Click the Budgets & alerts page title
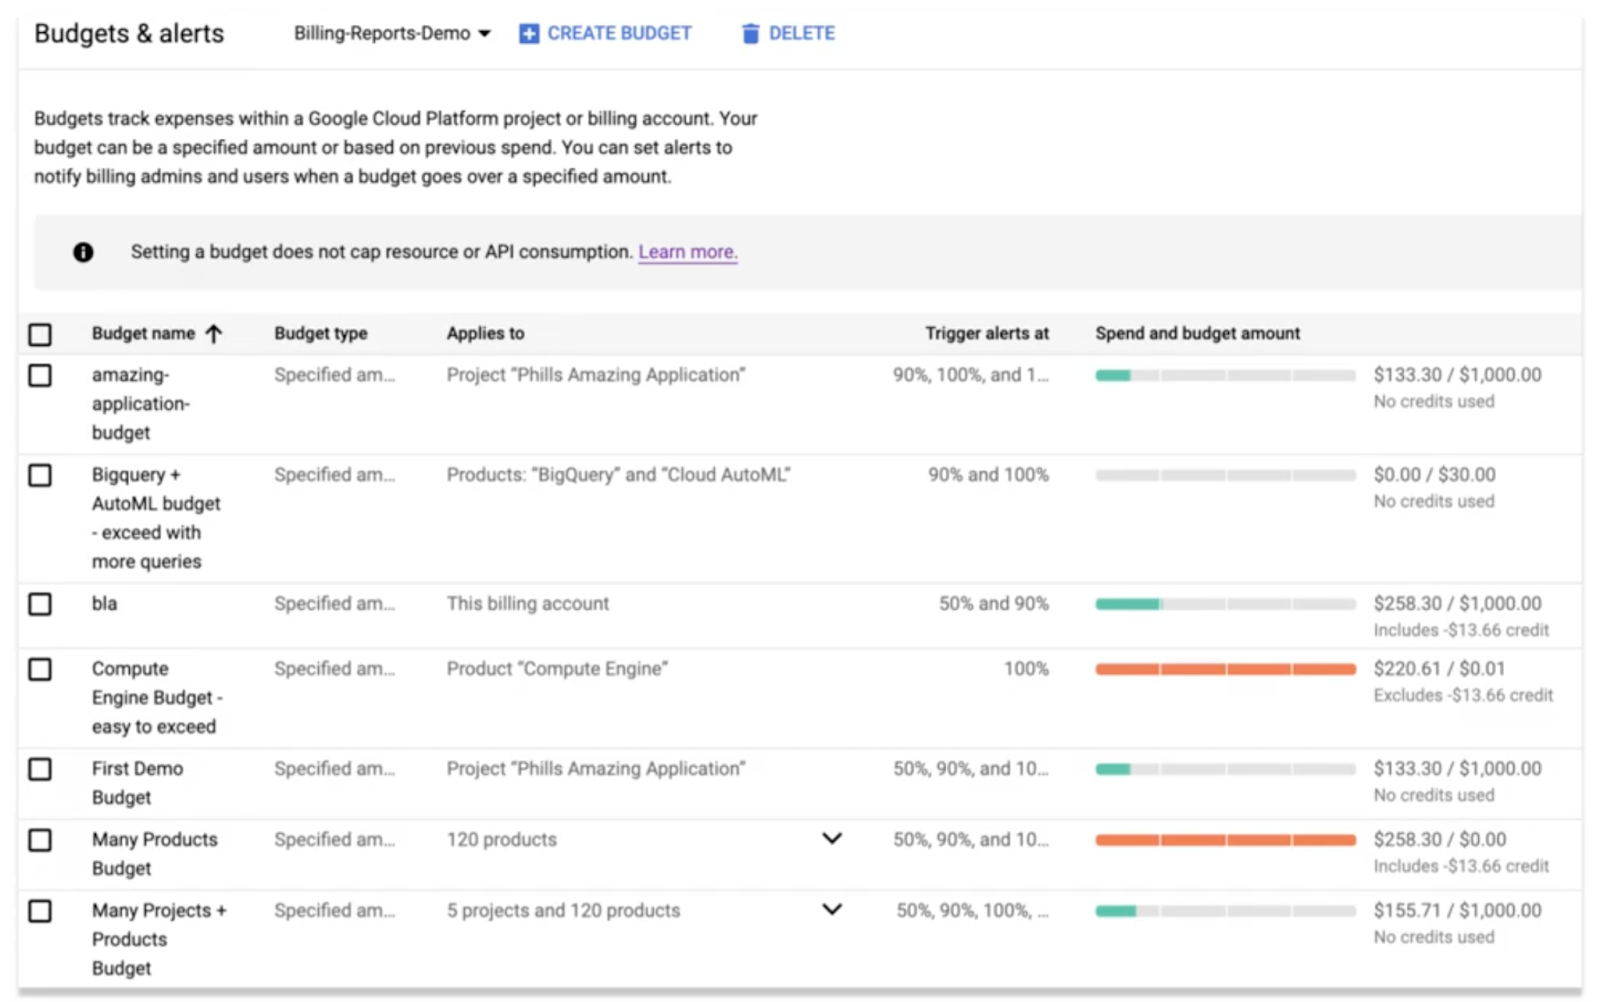 click(129, 33)
